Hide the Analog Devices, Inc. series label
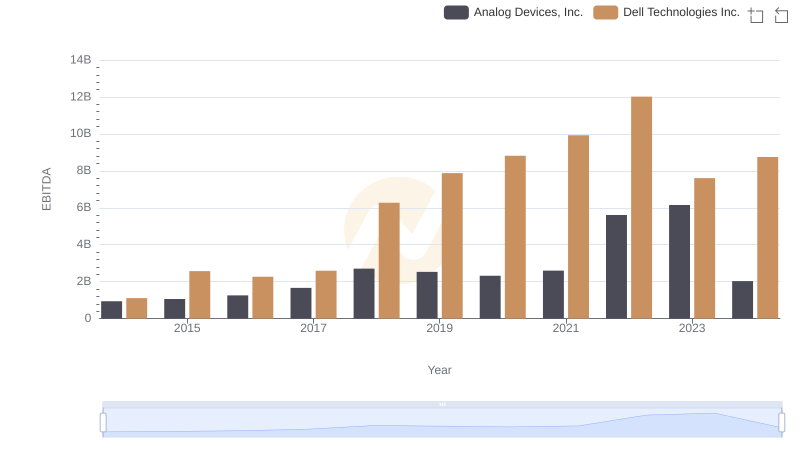 (528, 12)
